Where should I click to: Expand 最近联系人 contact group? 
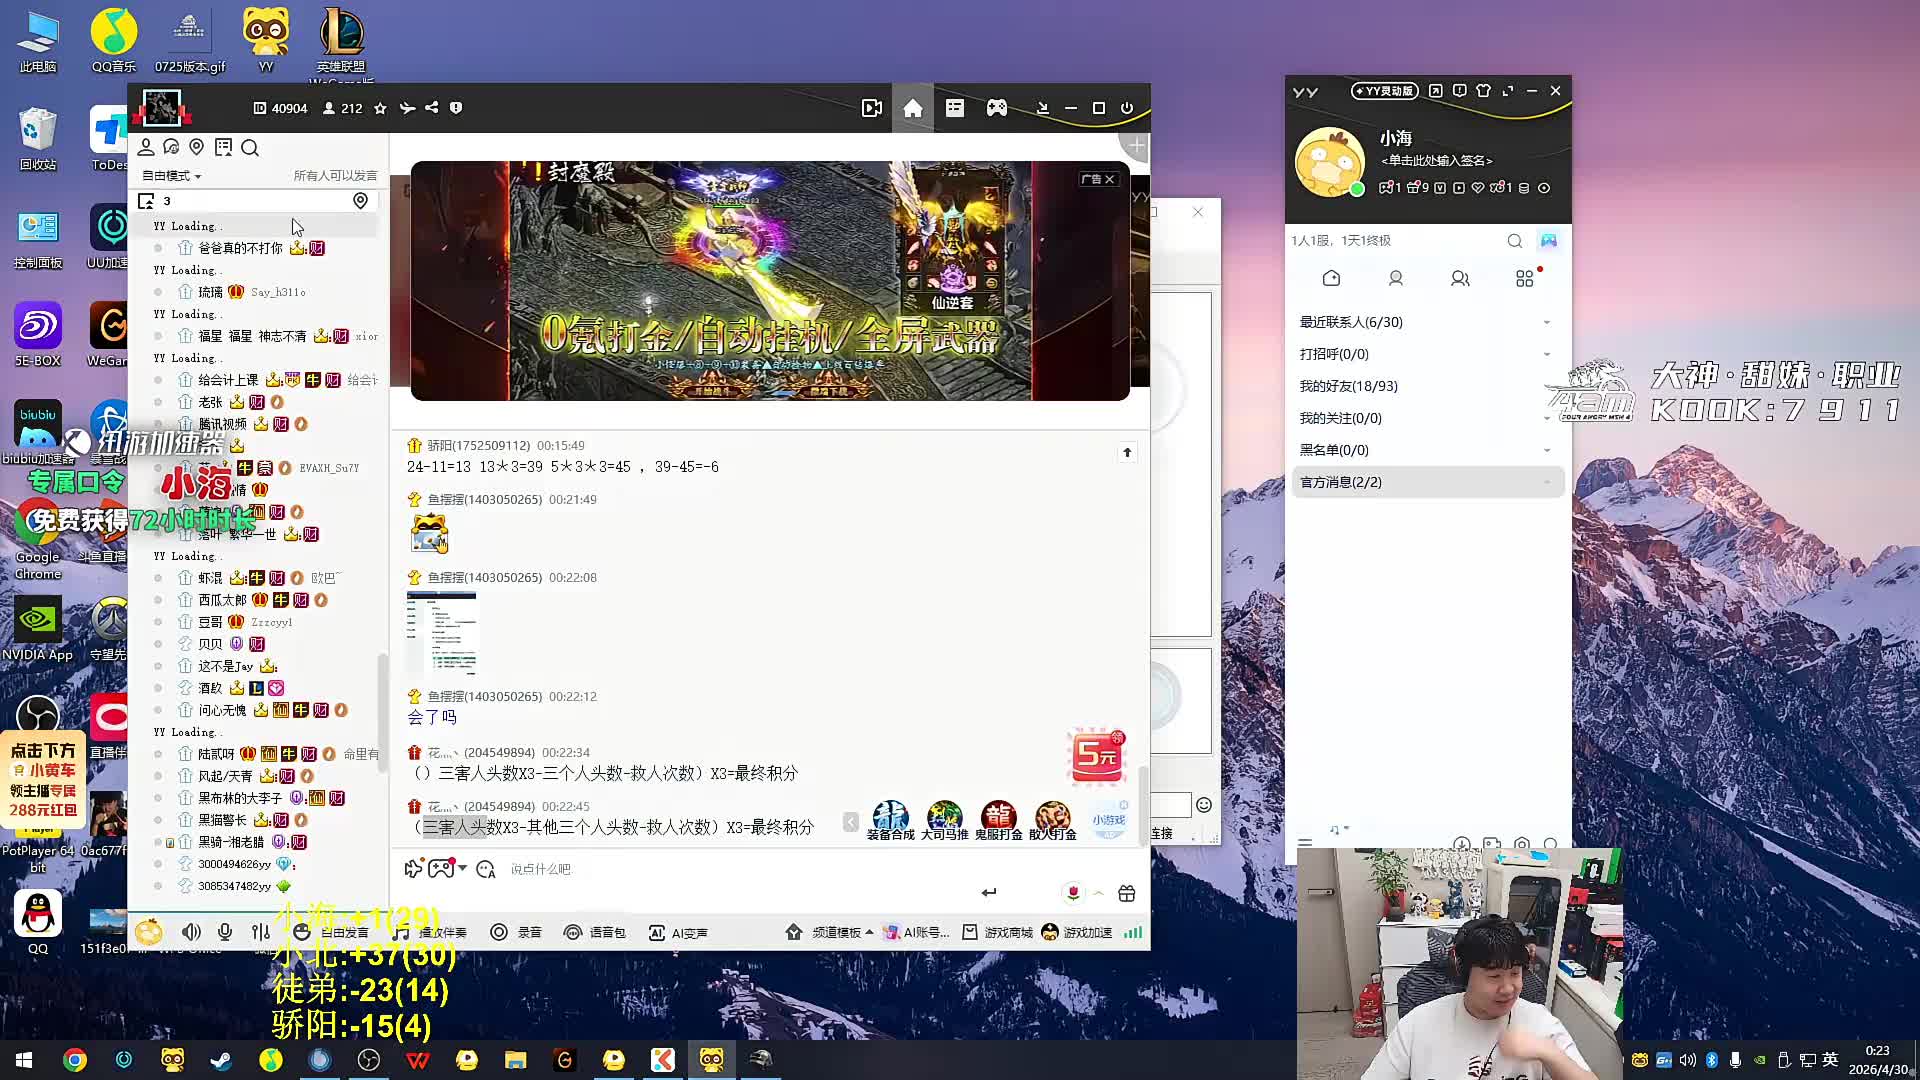1351,322
